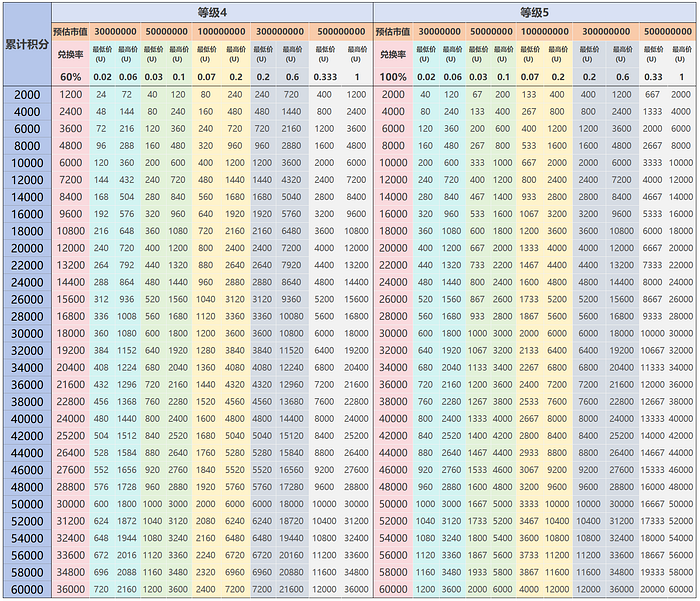
Task: Click the 100% exchange rate cell
Action: click(x=393, y=77)
